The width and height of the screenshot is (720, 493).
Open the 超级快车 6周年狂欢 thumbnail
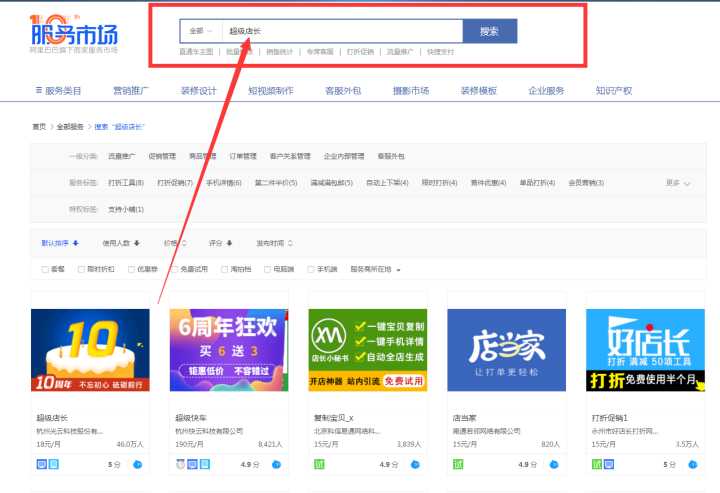[x=228, y=350]
